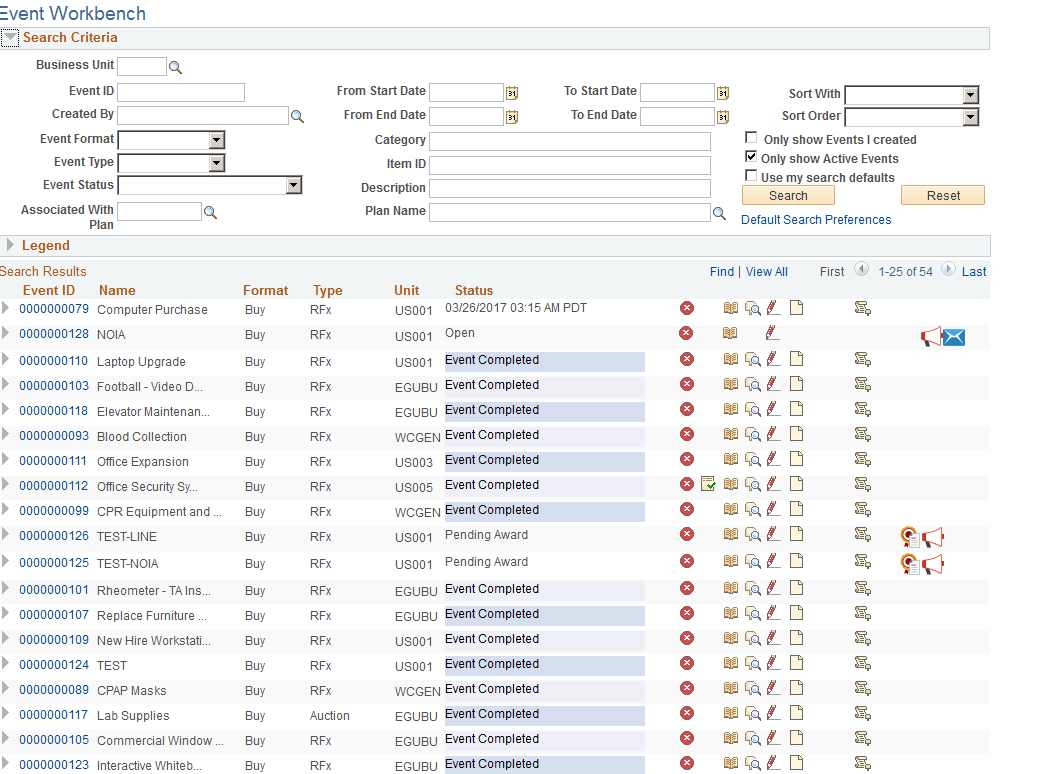Click the award icon on the TEST-LINE row
This screenshot has width=1041, height=774.
910,536
